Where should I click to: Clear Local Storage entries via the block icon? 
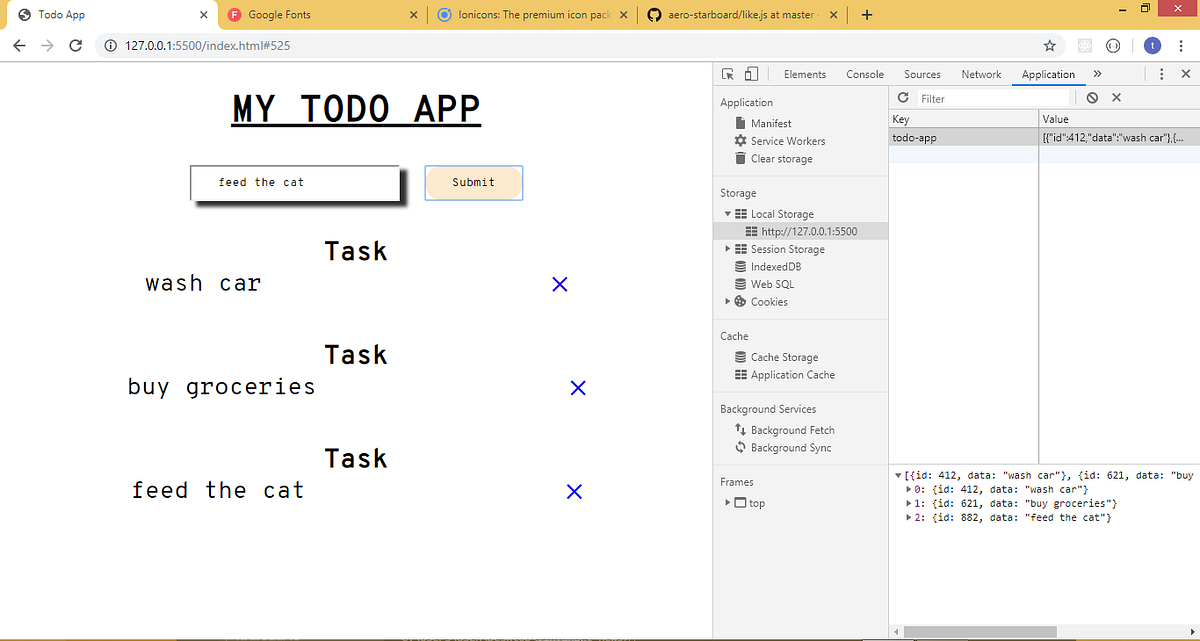1092,97
